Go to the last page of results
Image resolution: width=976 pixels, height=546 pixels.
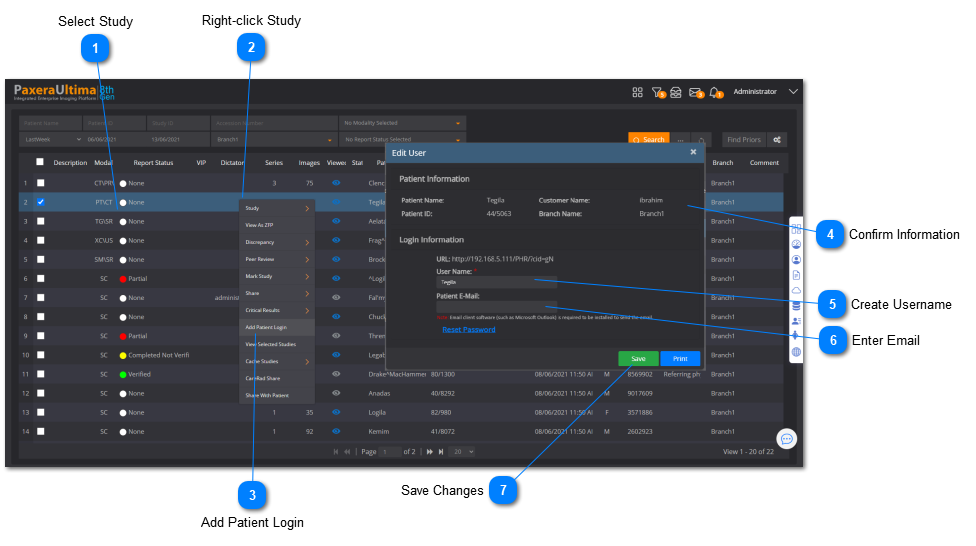(x=439, y=452)
